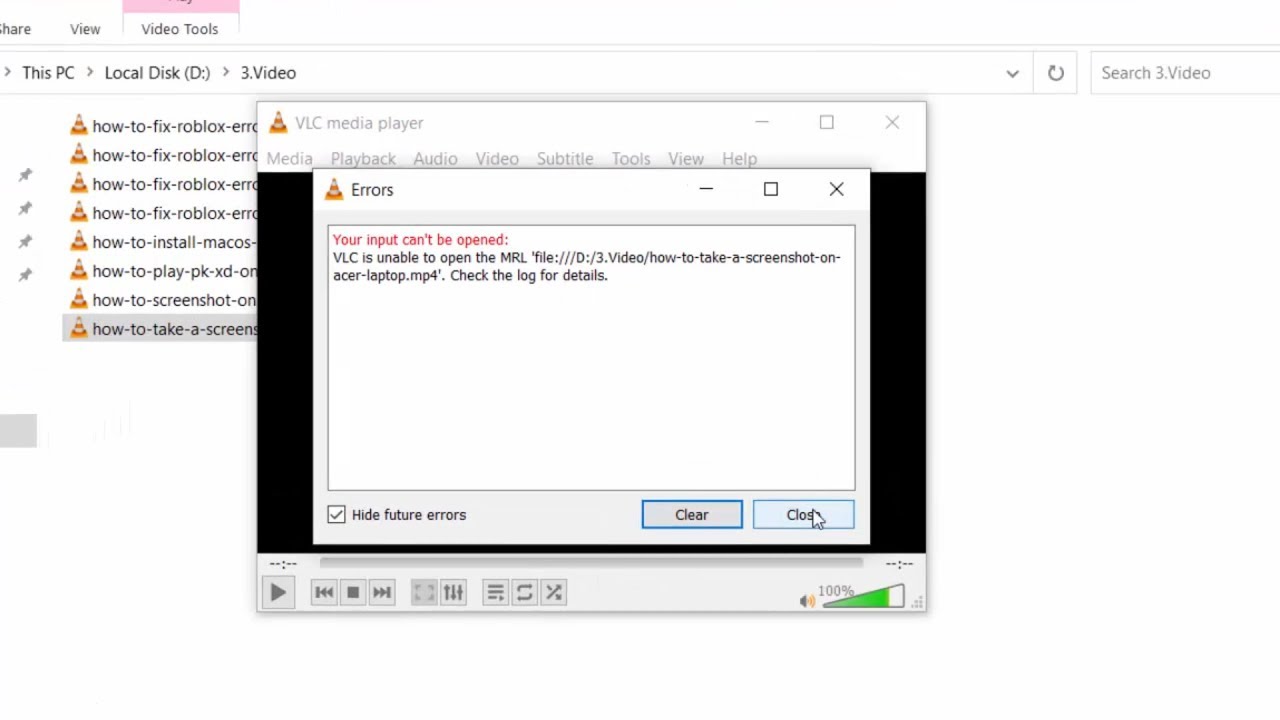The image size is (1280, 720).
Task: Expand the chevron after This PC
Action: [90, 73]
